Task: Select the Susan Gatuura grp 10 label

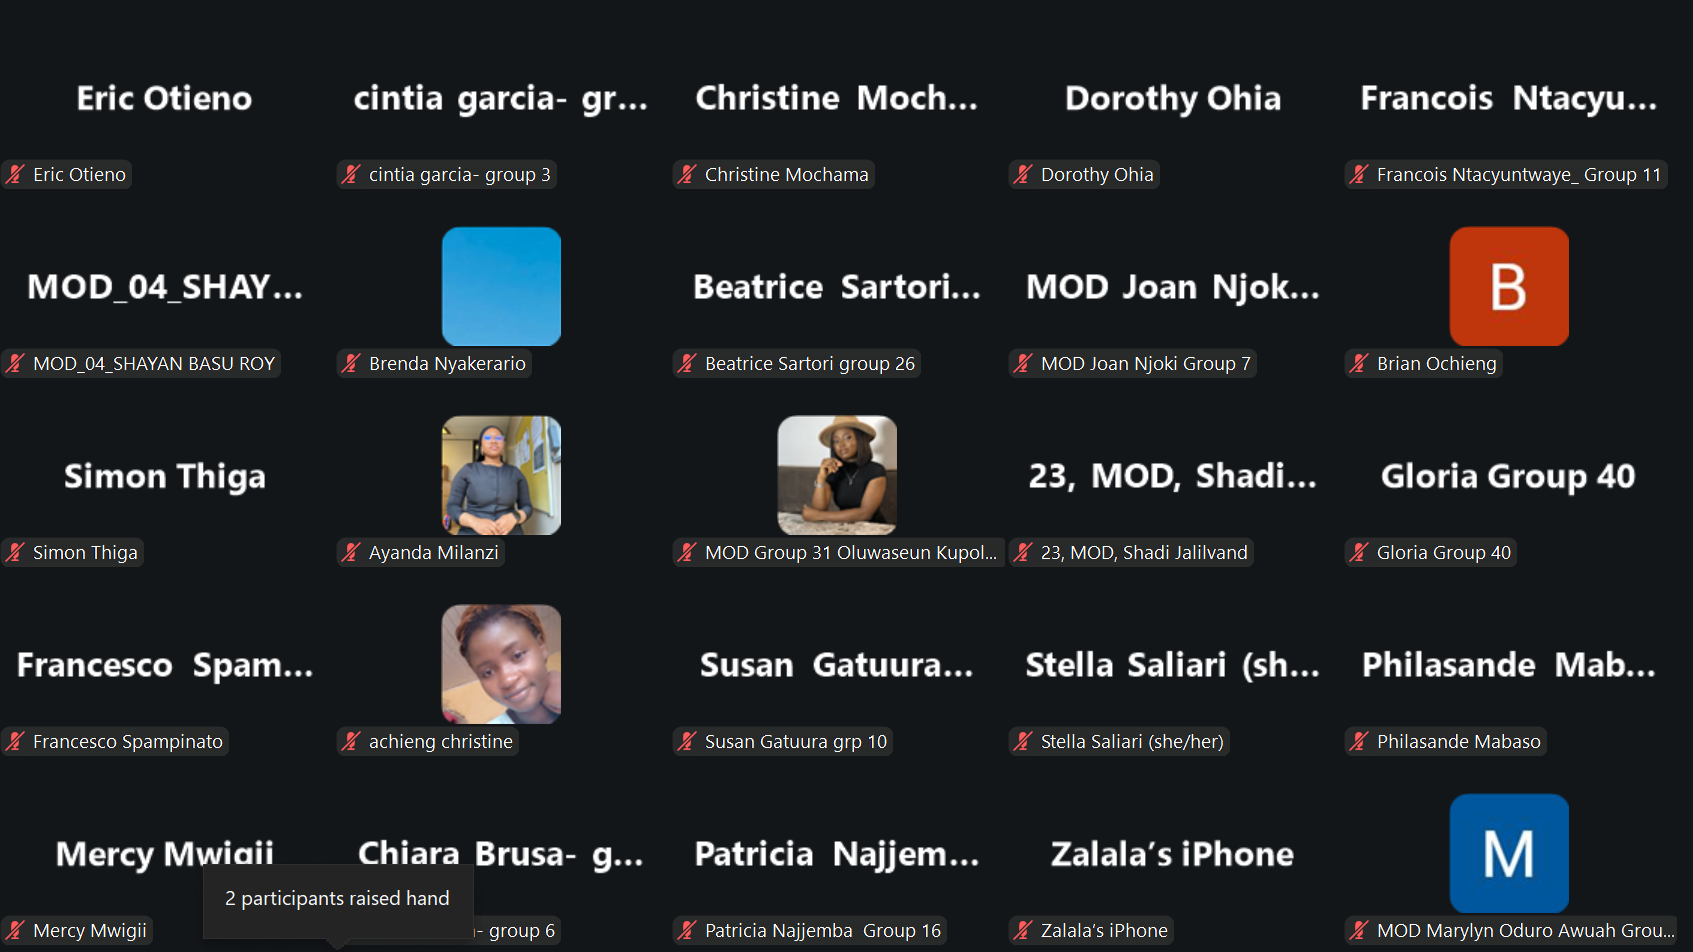Action: tap(795, 741)
